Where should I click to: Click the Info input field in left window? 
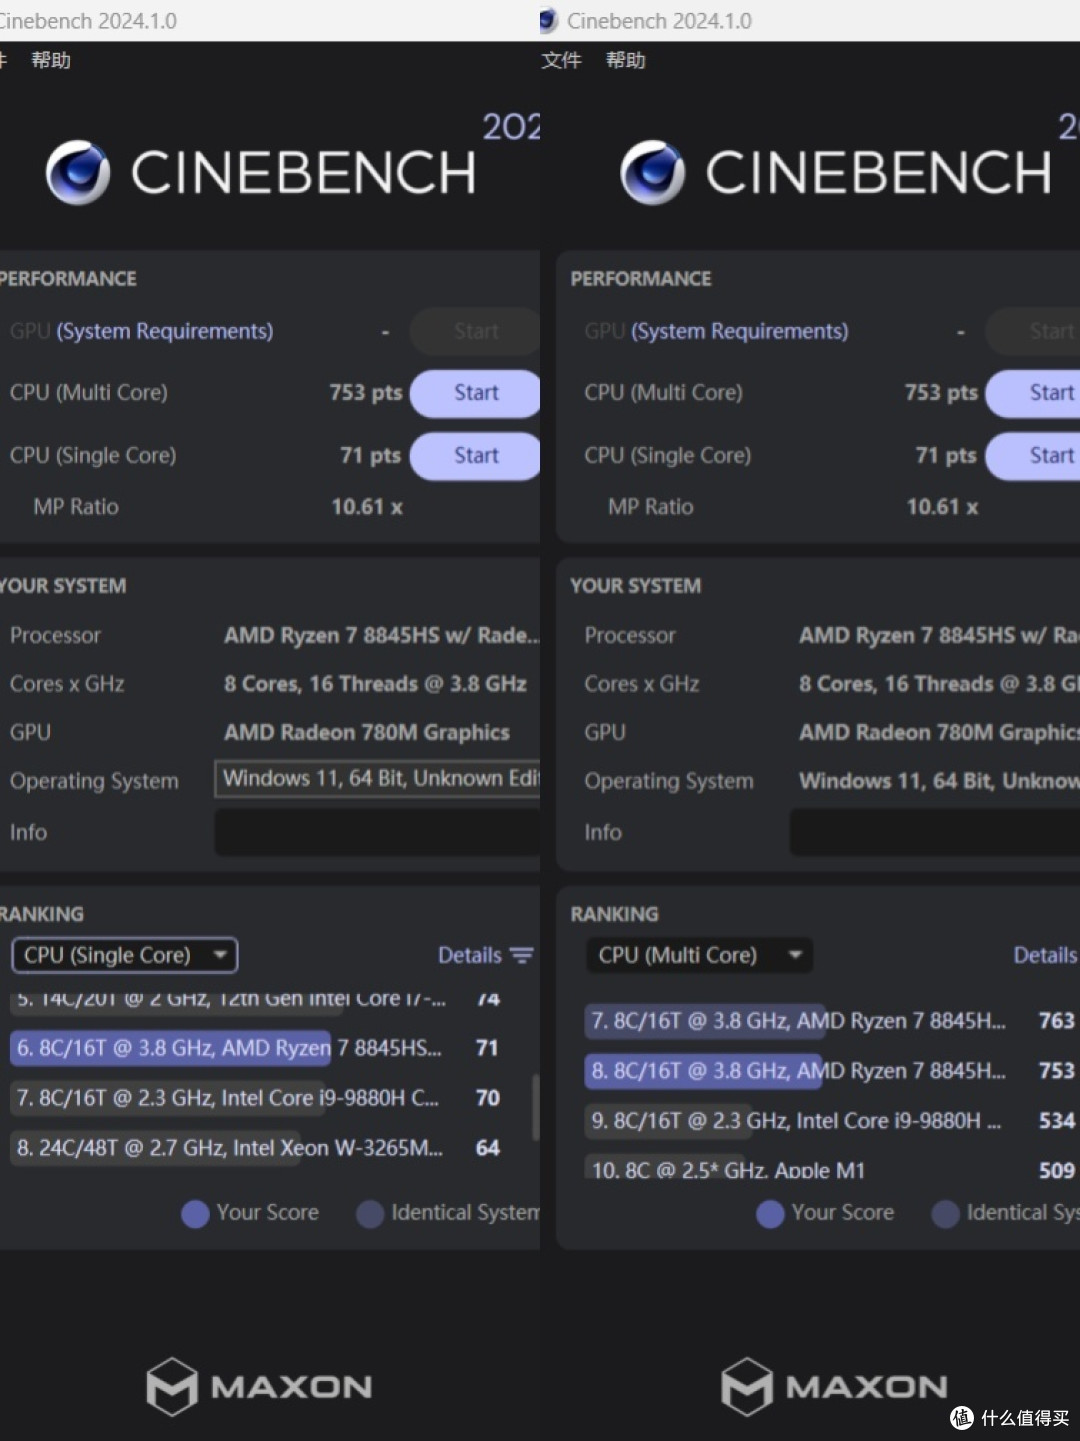378,832
